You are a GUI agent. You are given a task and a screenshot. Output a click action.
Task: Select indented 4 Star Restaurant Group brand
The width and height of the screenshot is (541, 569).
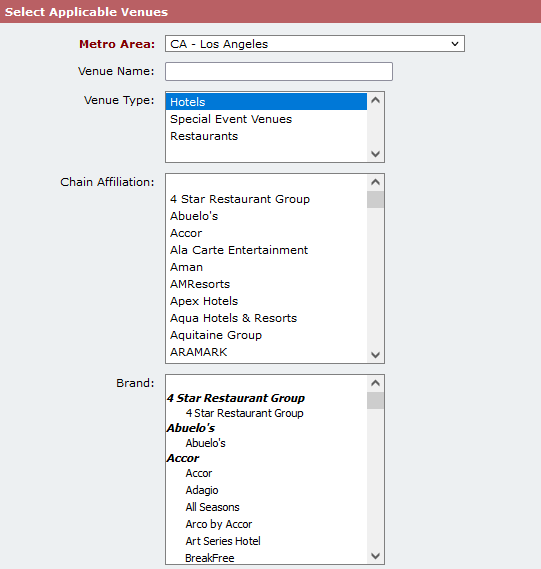click(x=266, y=413)
